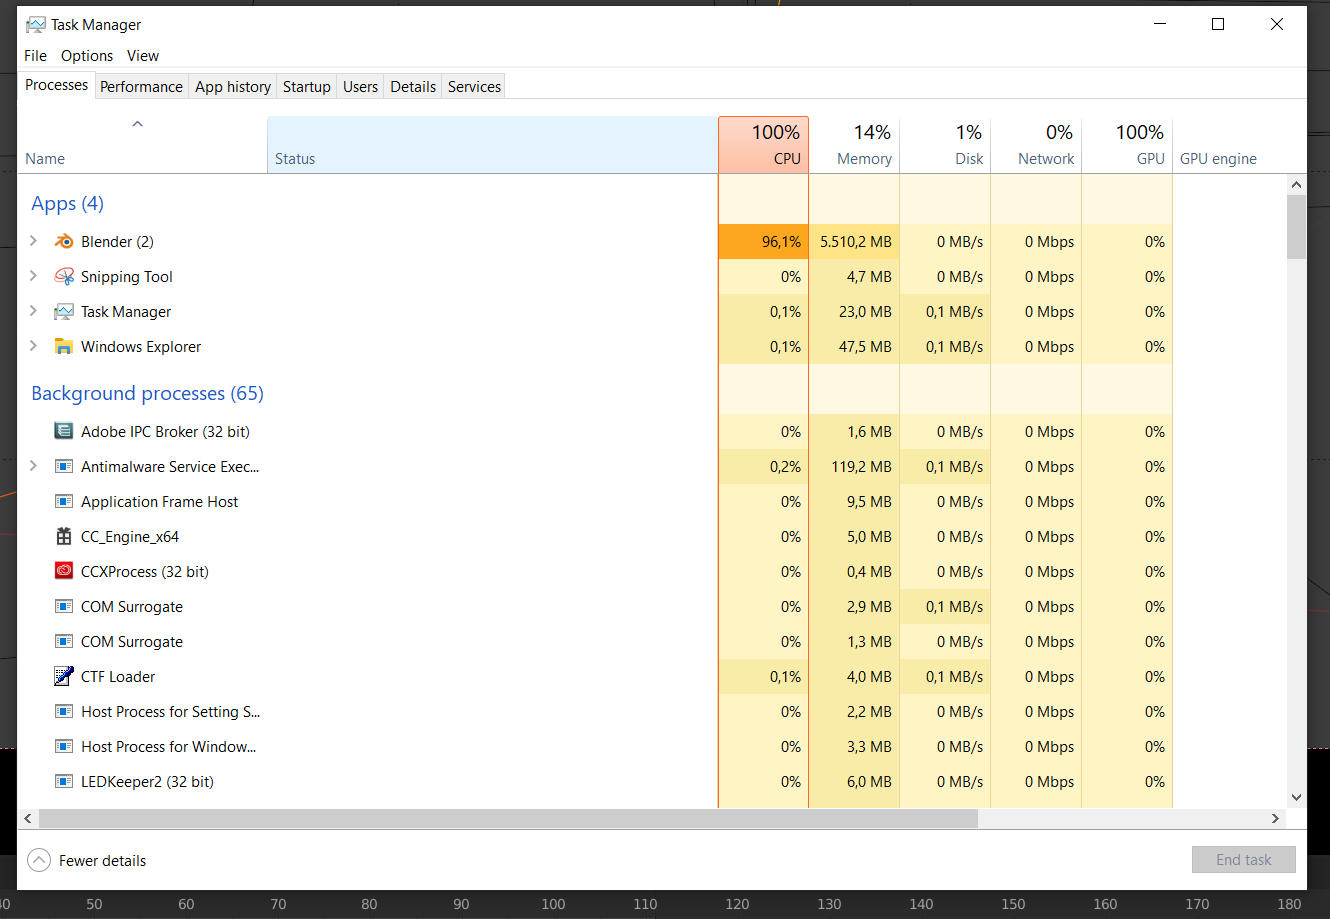Click the Windows Explorer folder icon
Screen dimensions: 1330x919
pyautogui.click(x=64, y=347)
